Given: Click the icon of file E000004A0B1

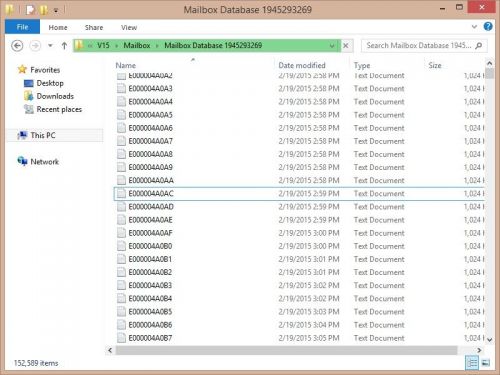Looking at the screenshot, I should click(121, 259).
